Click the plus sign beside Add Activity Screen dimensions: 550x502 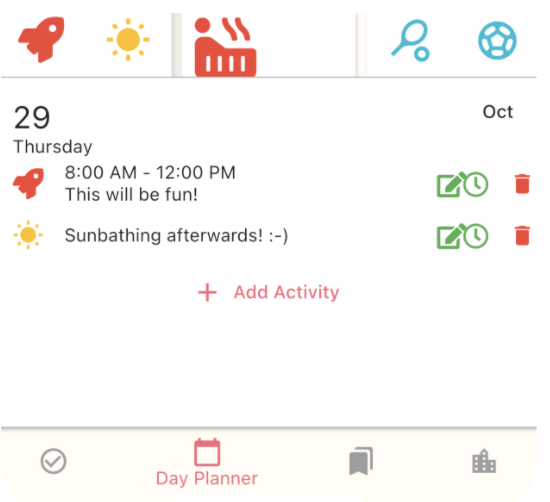click(x=207, y=293)
